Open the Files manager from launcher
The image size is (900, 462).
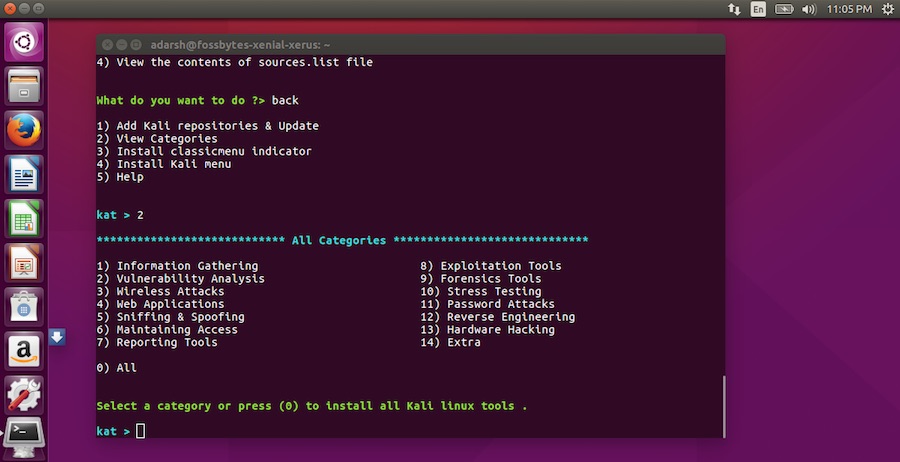(23, 86)
